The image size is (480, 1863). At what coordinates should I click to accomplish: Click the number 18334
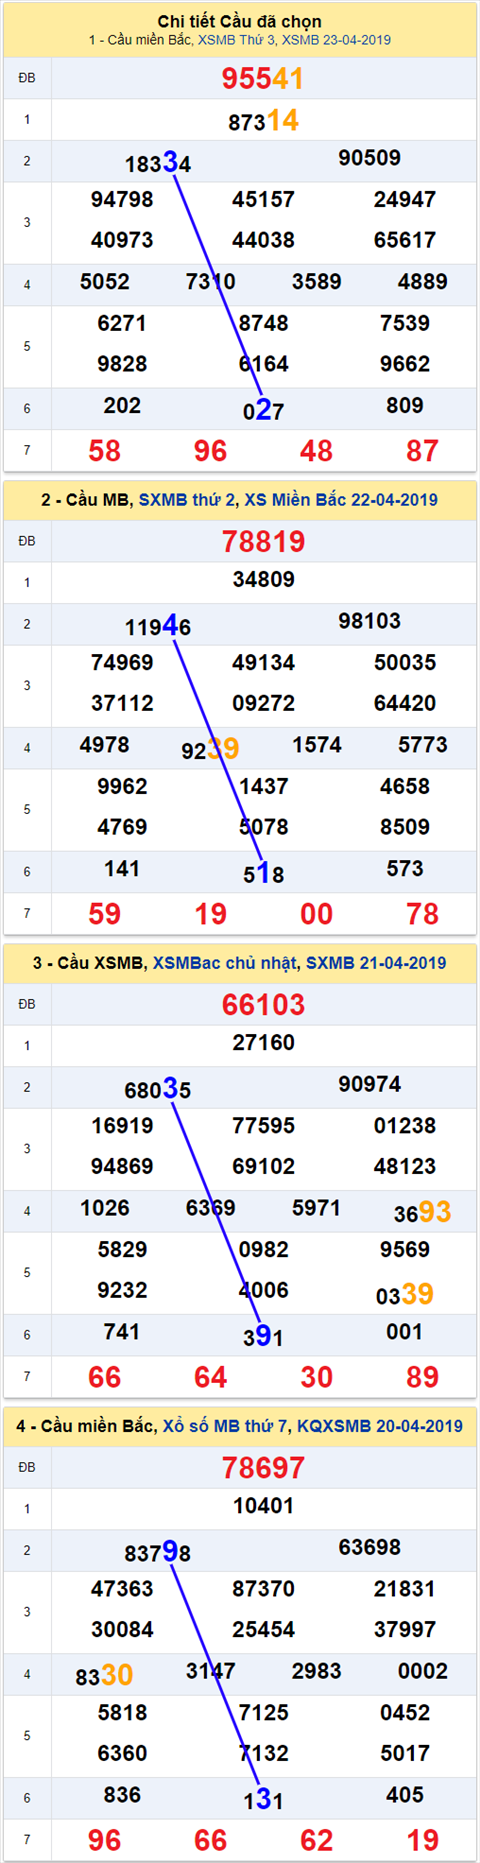158,162
